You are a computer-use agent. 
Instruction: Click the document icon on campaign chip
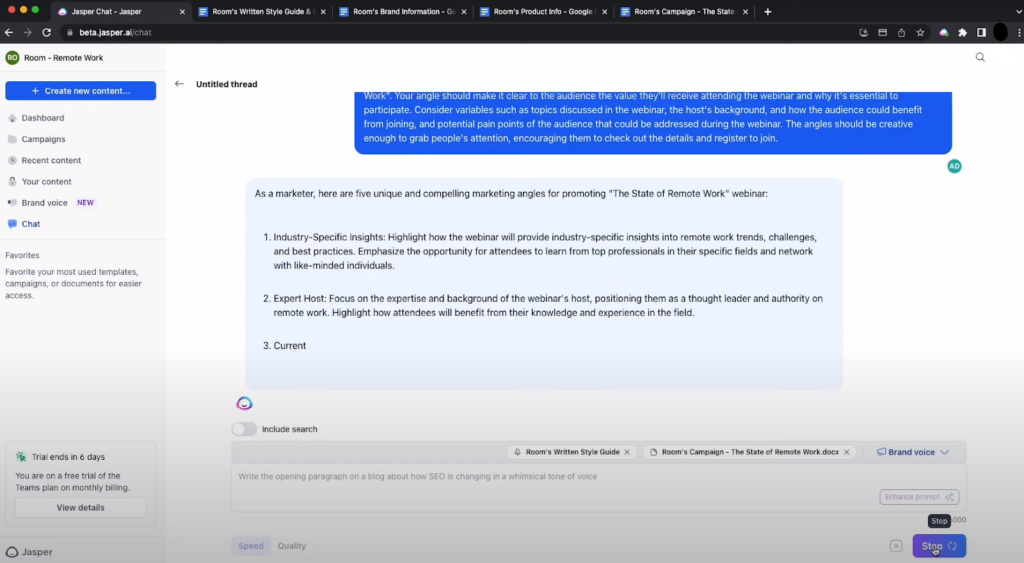[653, 452]
